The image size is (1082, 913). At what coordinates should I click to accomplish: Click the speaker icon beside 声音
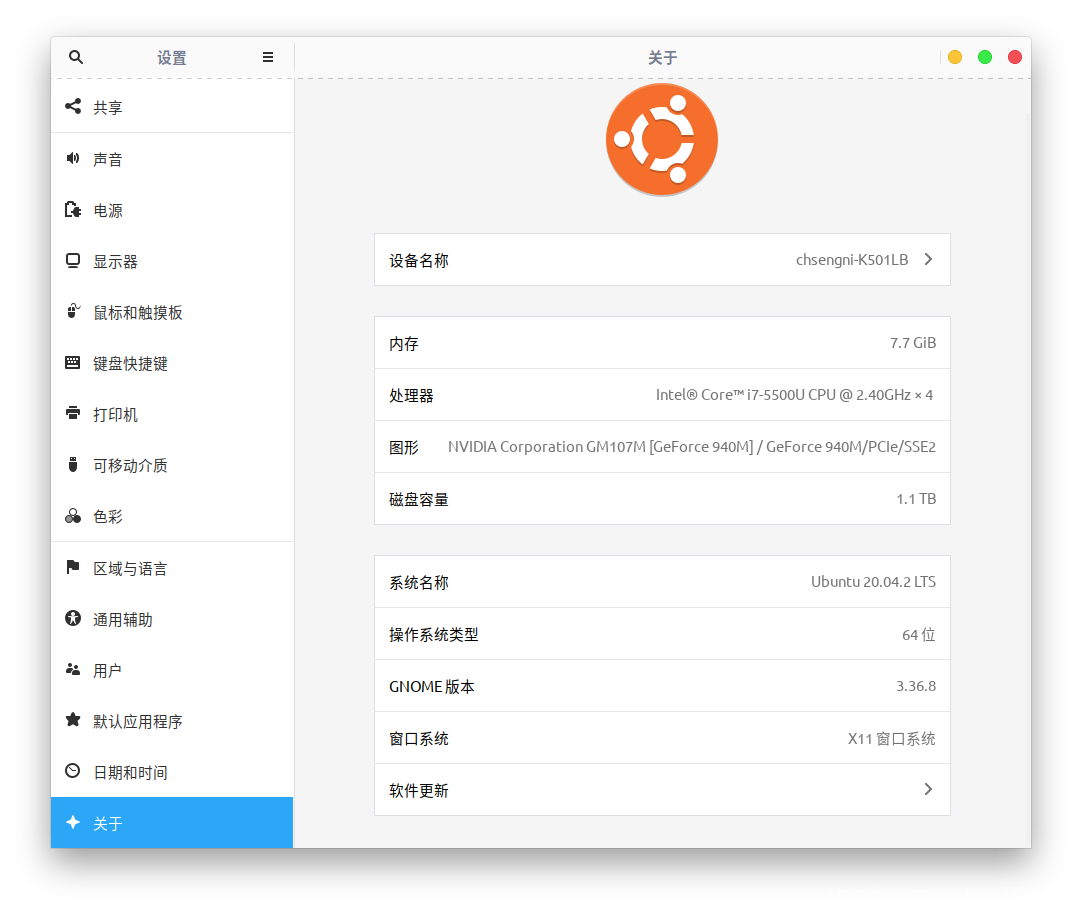coord(73,158)
